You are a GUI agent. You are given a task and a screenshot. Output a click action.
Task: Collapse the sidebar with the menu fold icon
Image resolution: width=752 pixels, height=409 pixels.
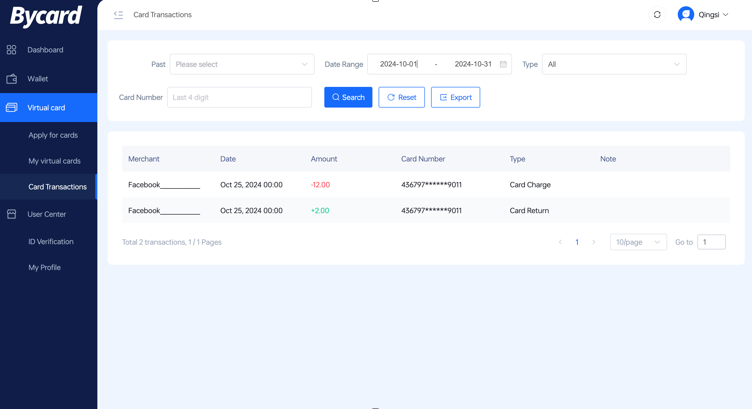pos(118,15)
